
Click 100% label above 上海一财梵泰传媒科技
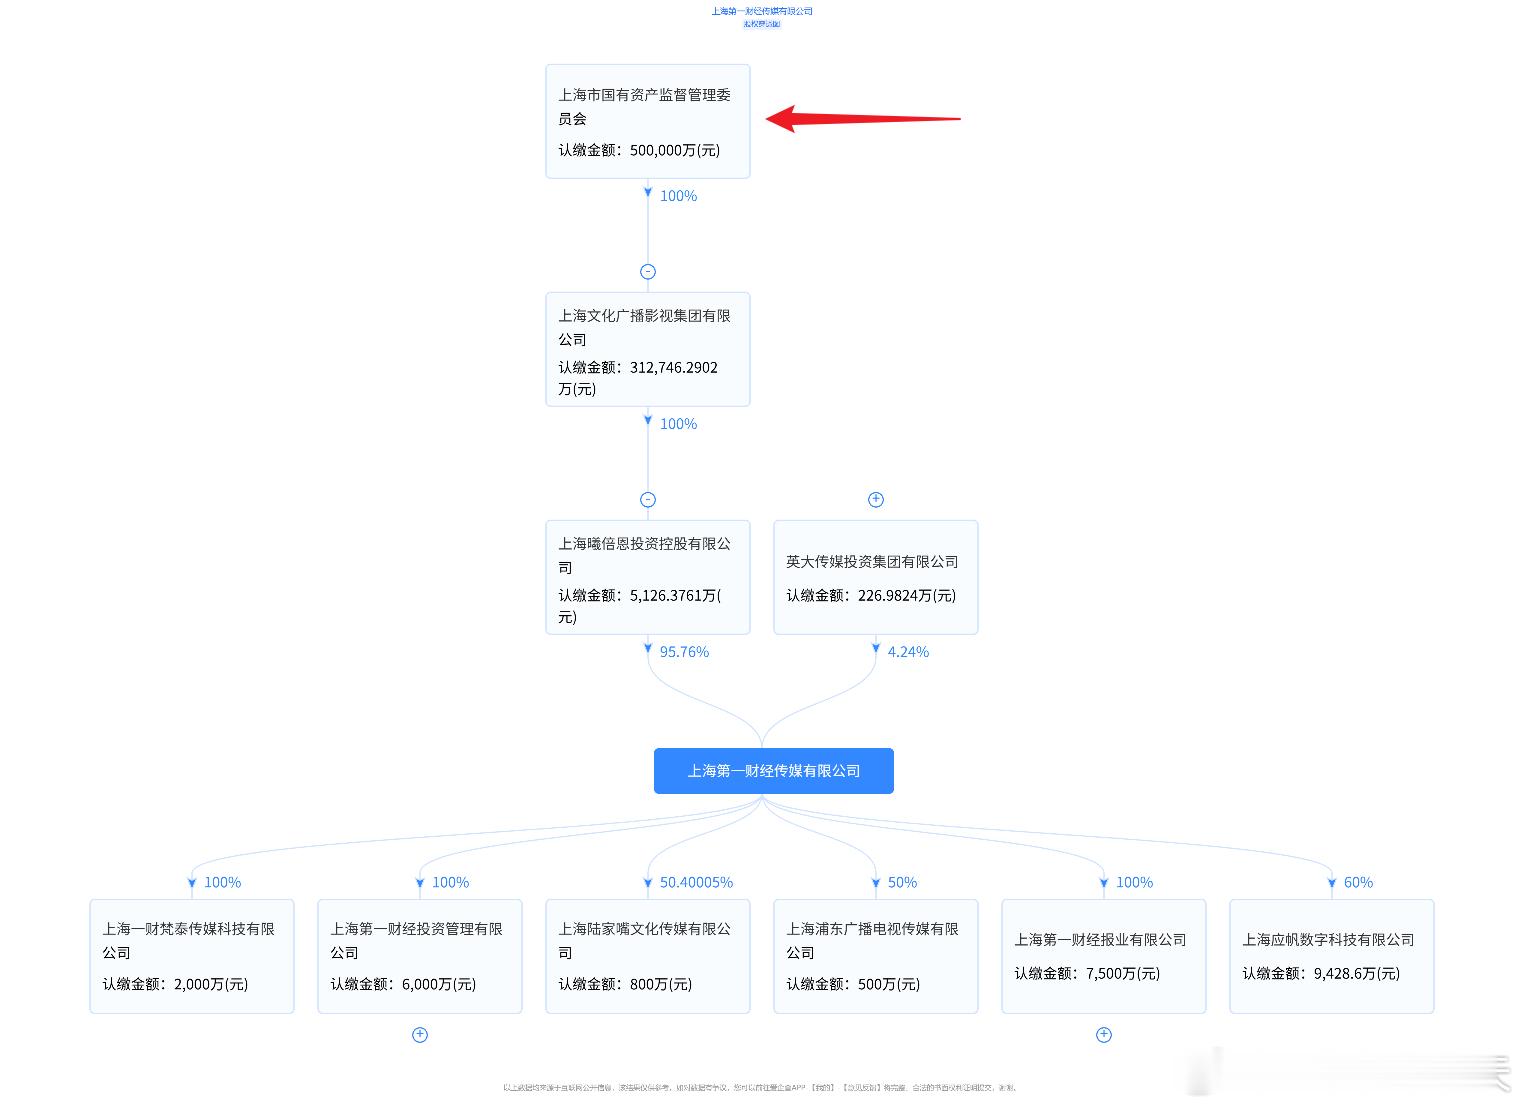(222, 883)
